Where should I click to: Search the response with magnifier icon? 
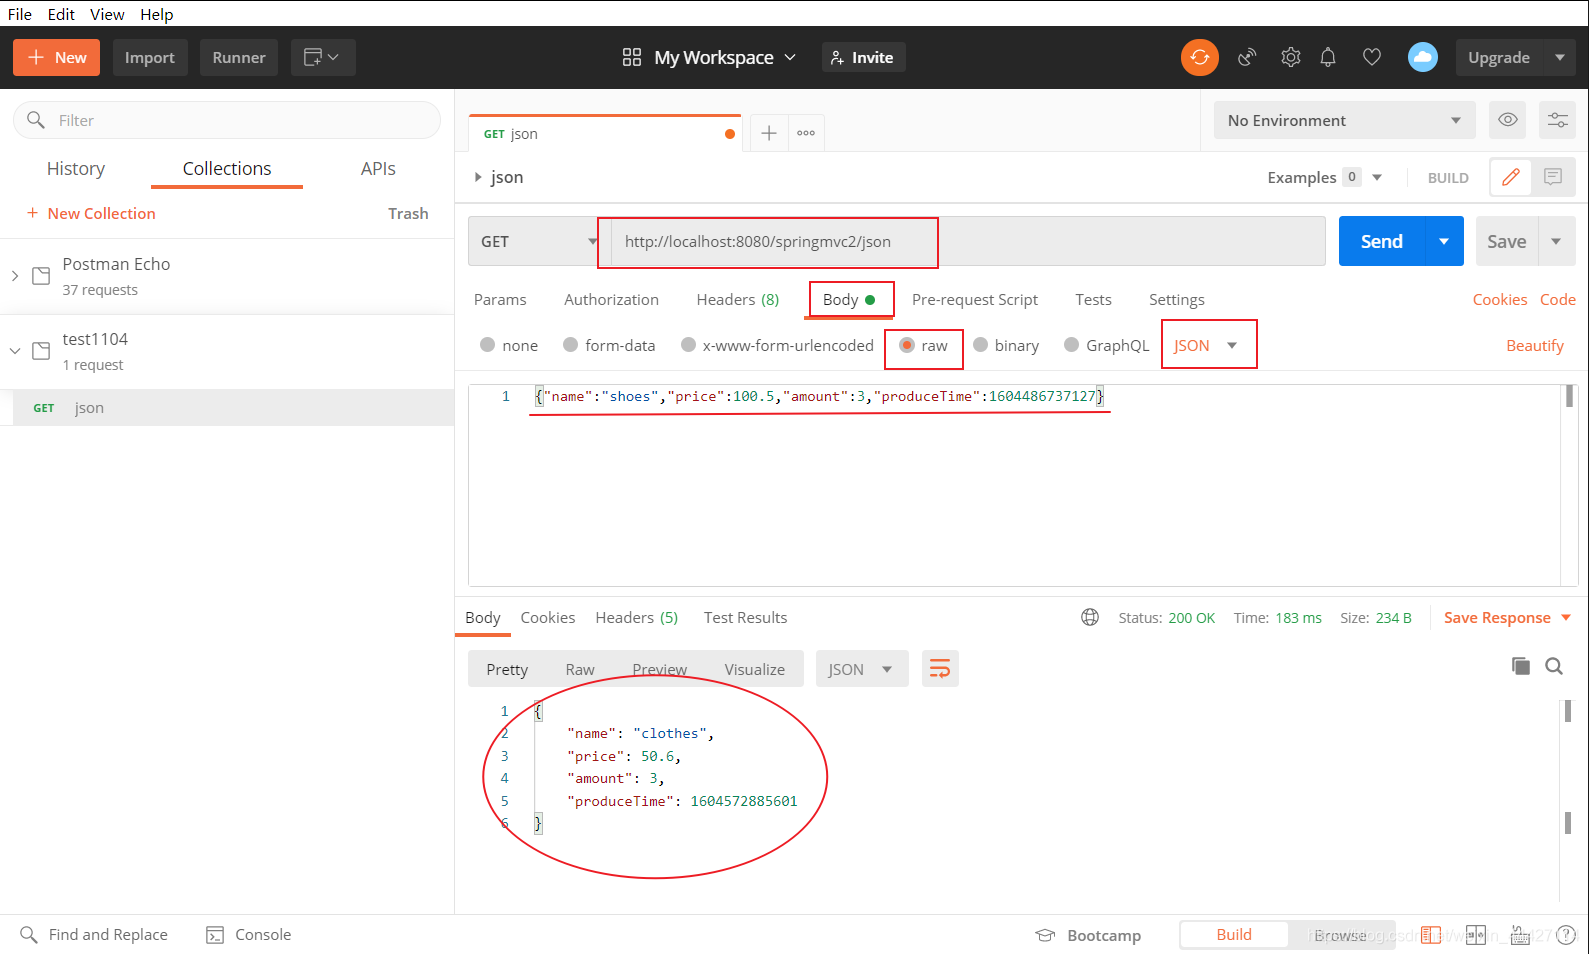click(x=1554, y=666)
